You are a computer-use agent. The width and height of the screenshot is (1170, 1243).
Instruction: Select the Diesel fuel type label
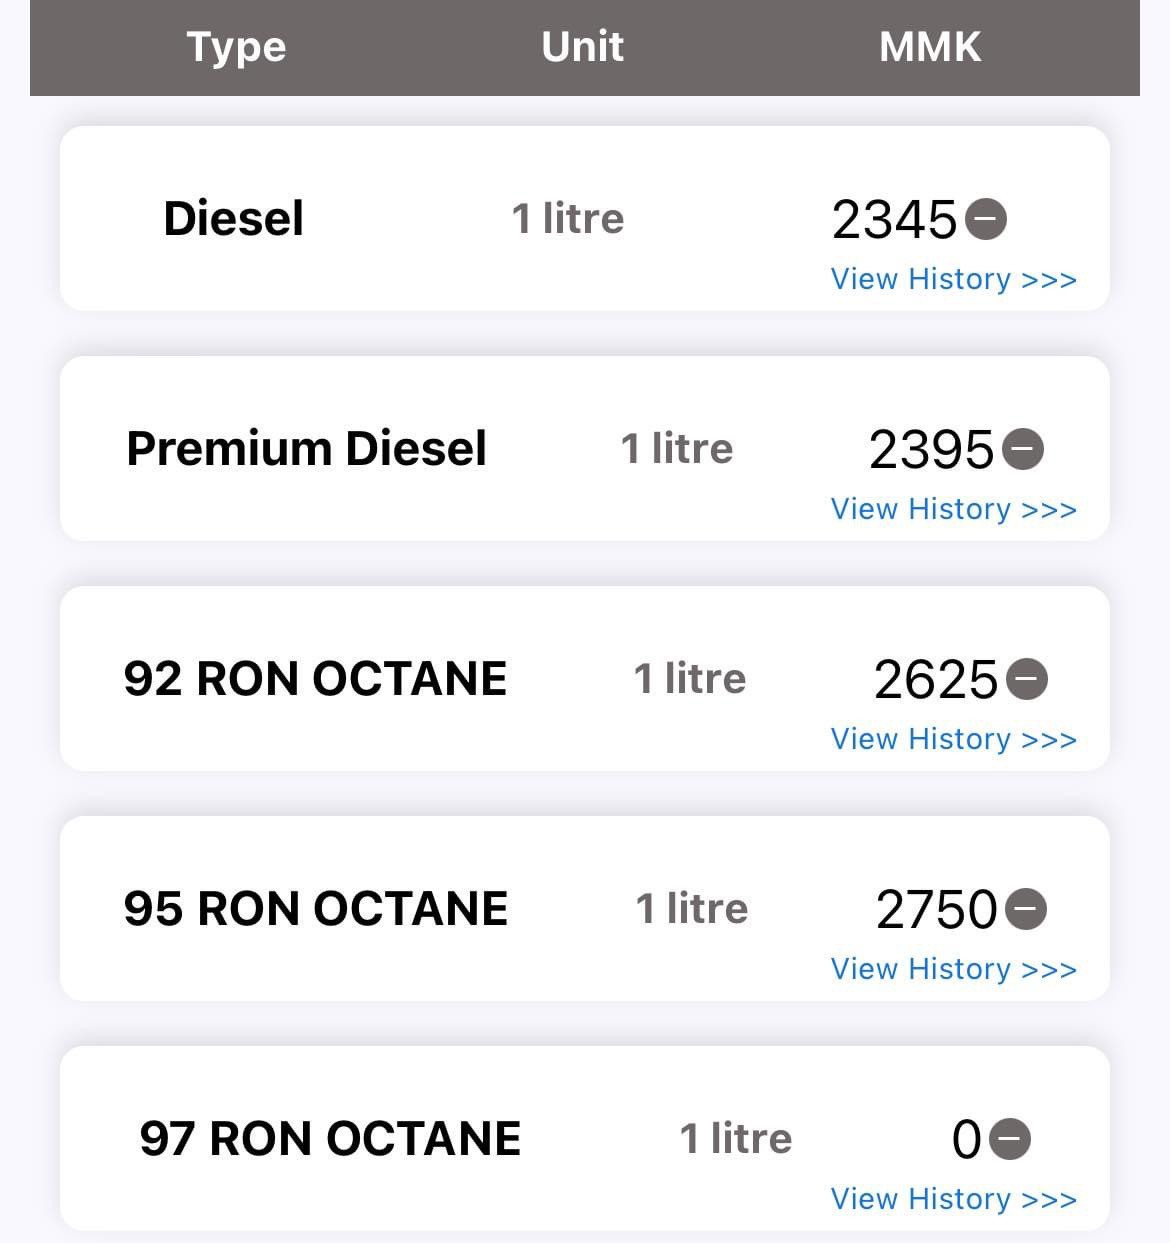tap(233, 219)
